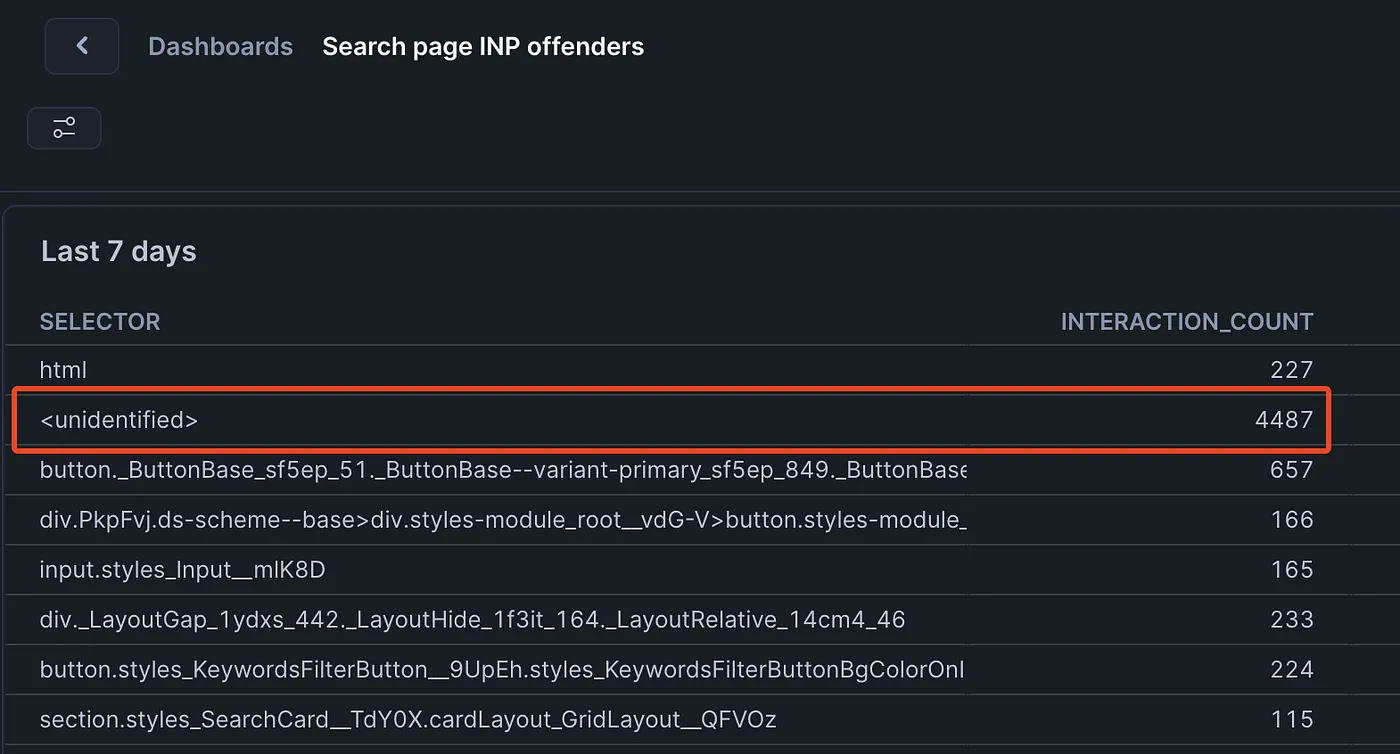Sort by the SELECTOR column header
Image resolution: width=1400 pixels, height=754 pixels.
[100, 321]
